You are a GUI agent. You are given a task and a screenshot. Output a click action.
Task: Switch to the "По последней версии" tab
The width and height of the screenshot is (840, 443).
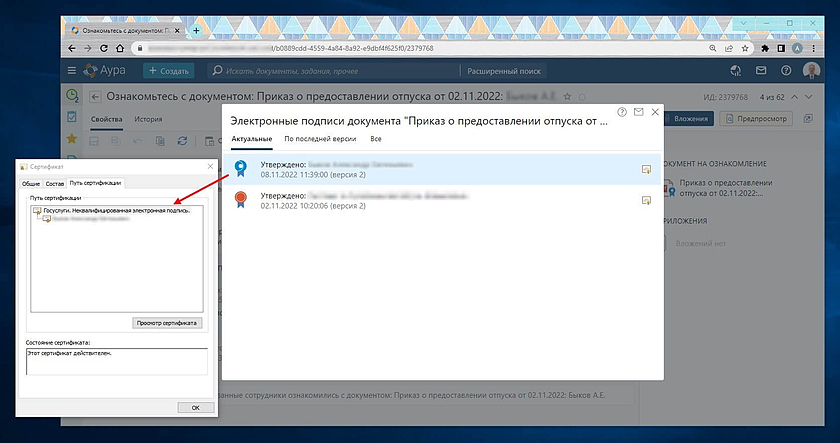[320, 139]
